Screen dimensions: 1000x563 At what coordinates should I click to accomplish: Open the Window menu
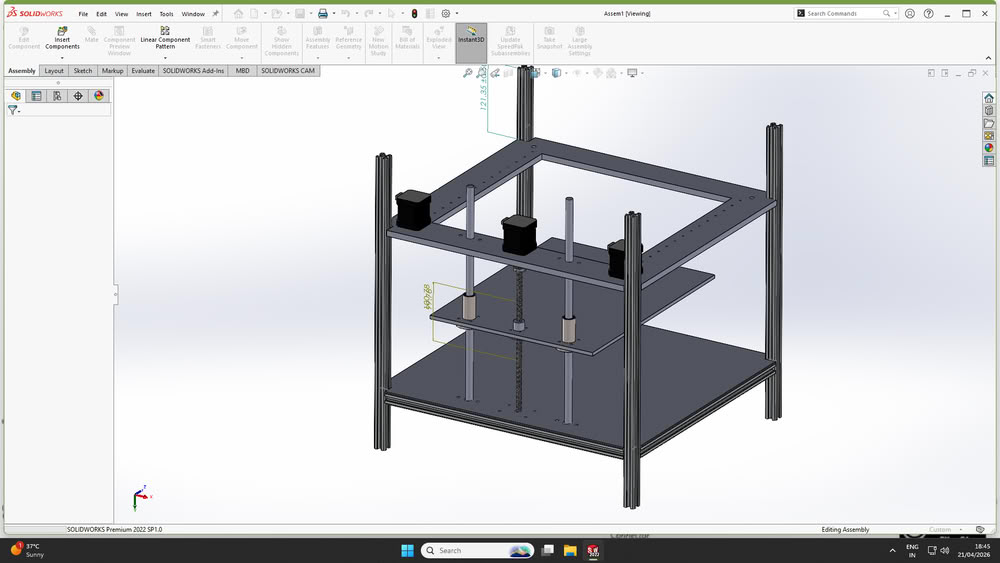pyautogui.click(x=193, y=14)
